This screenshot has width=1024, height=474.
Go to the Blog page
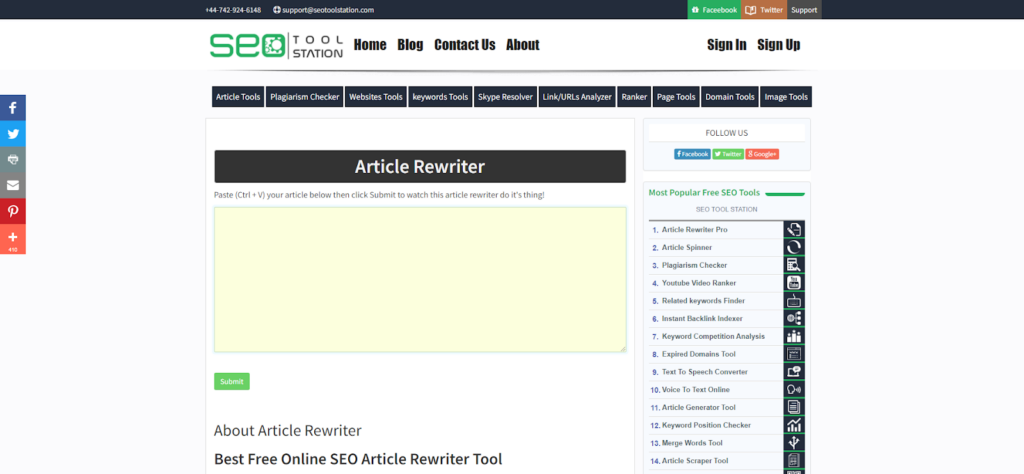(410, 45)
